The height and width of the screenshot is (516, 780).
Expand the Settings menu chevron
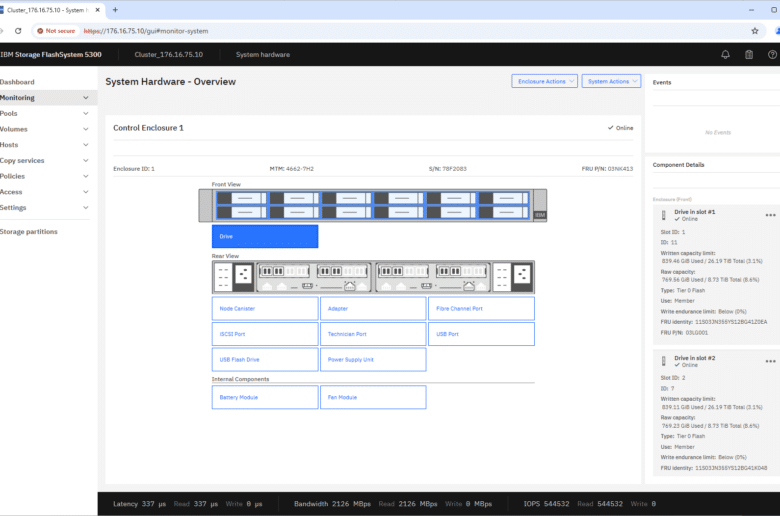(x=86, y=207)
